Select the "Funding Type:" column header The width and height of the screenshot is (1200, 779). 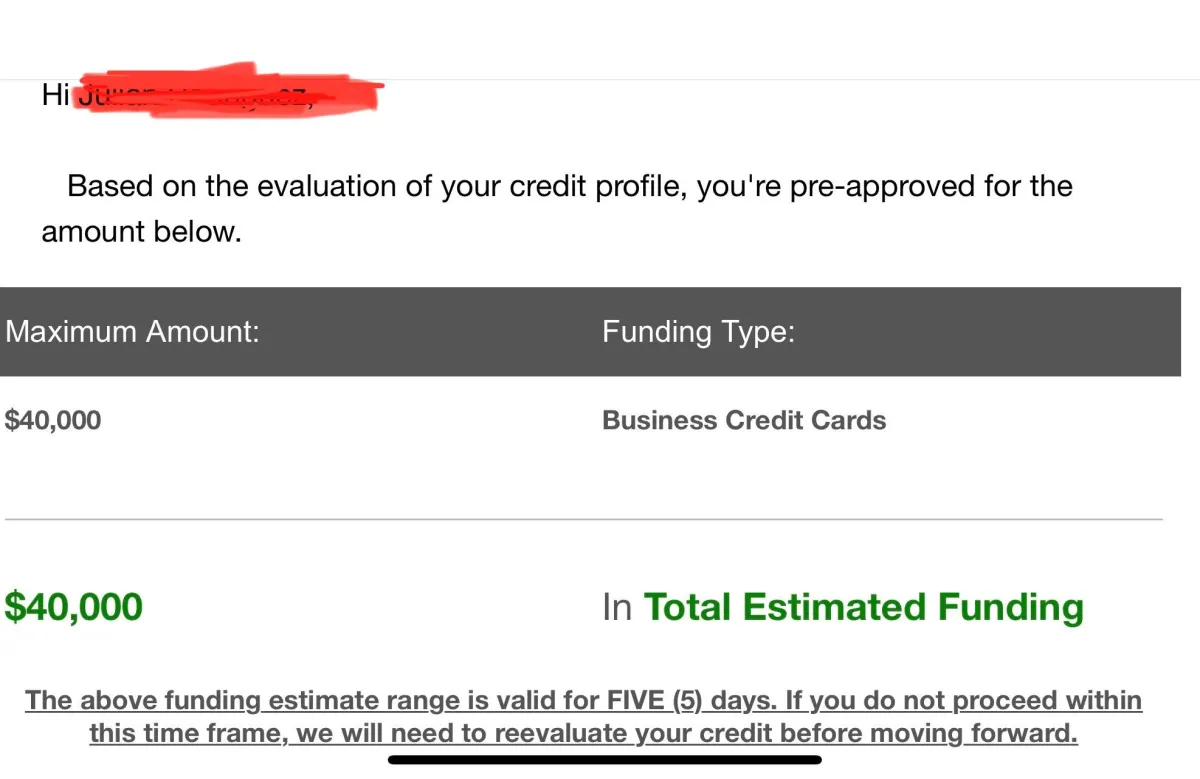(x=698, y=332)
